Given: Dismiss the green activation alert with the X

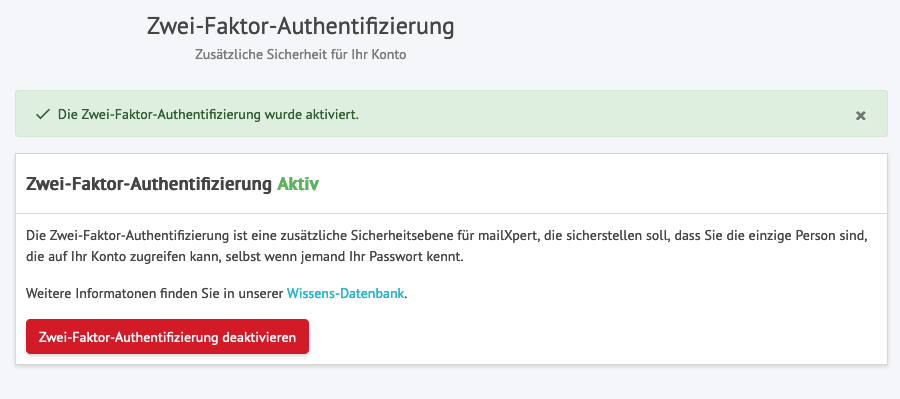Looking at the screenshot, I should 860,115.
